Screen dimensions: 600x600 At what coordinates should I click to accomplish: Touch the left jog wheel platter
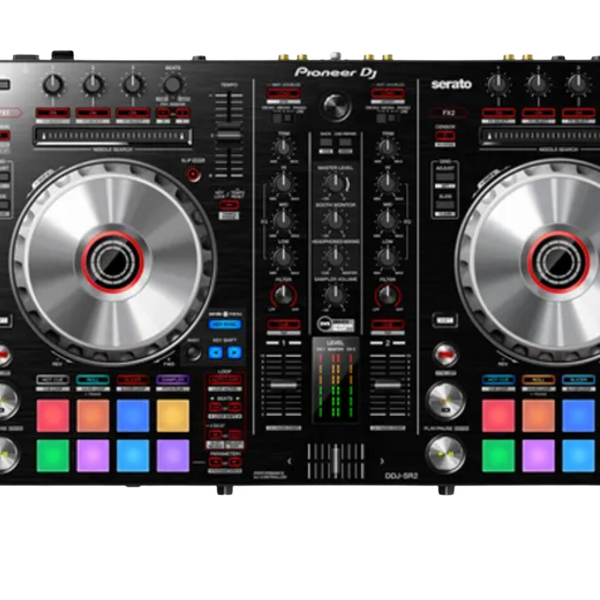(113, 262)
